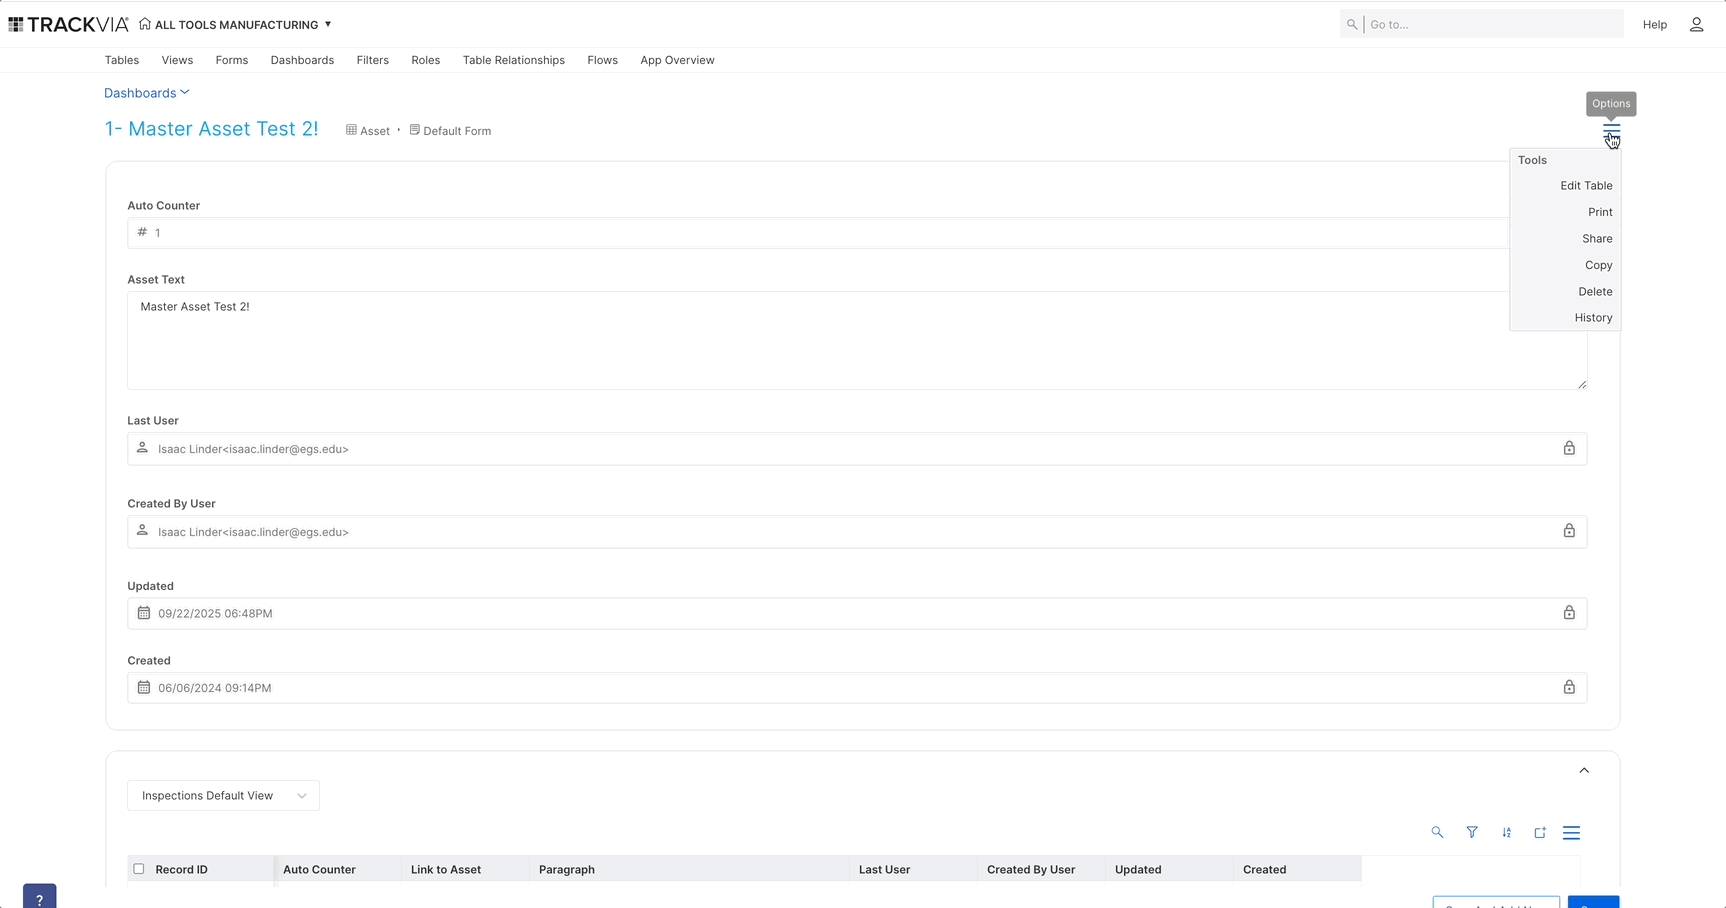This screenshot has width=1726, height=908.
Task: Click the user profile icon in the header
Action: [x=1696, y=25]
